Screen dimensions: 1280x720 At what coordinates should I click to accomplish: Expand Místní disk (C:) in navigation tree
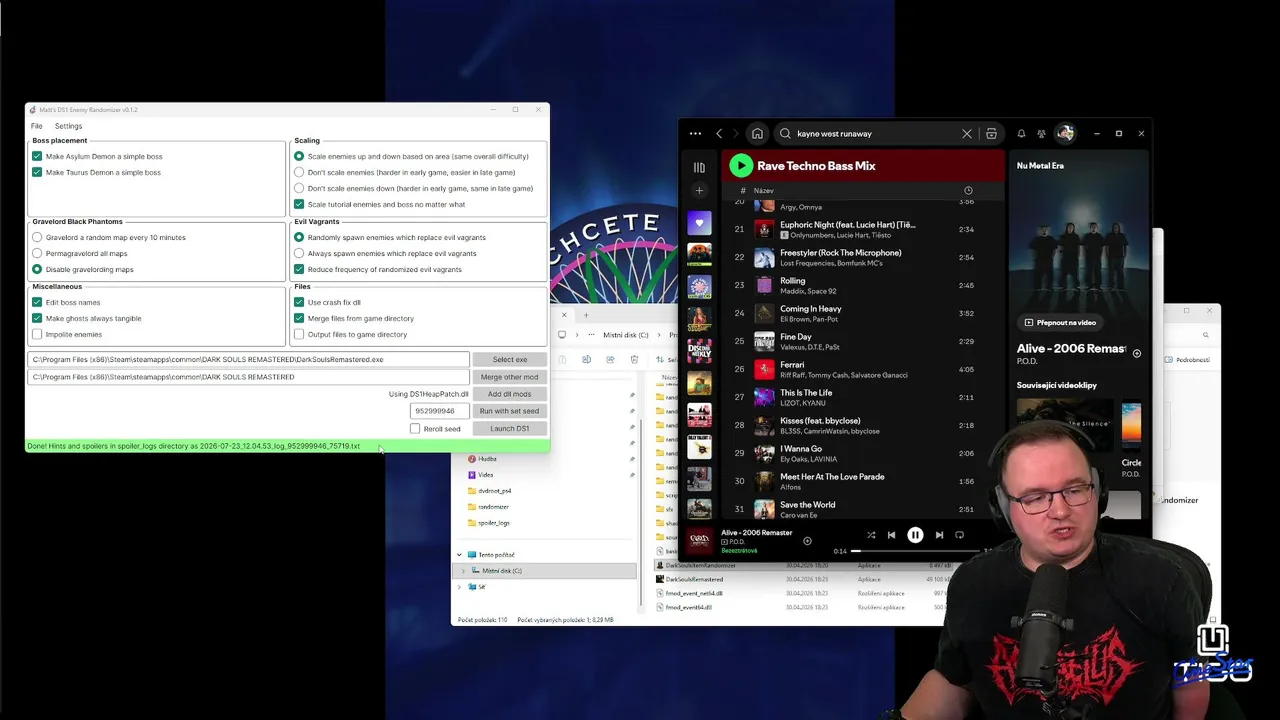point(464,571)
